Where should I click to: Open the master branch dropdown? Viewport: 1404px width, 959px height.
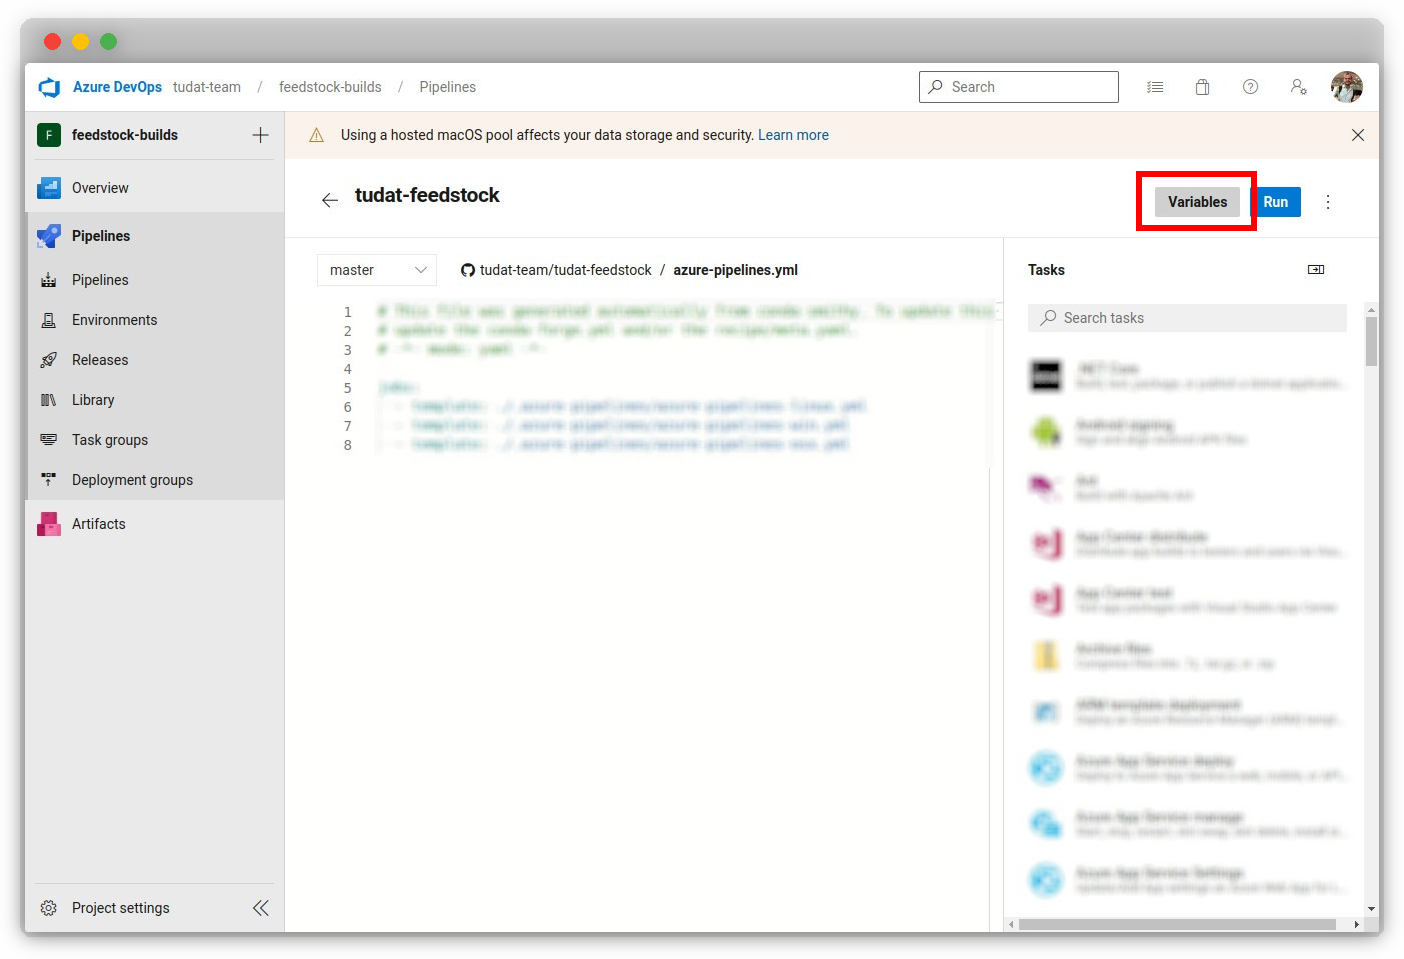click(x=377, y=270)
